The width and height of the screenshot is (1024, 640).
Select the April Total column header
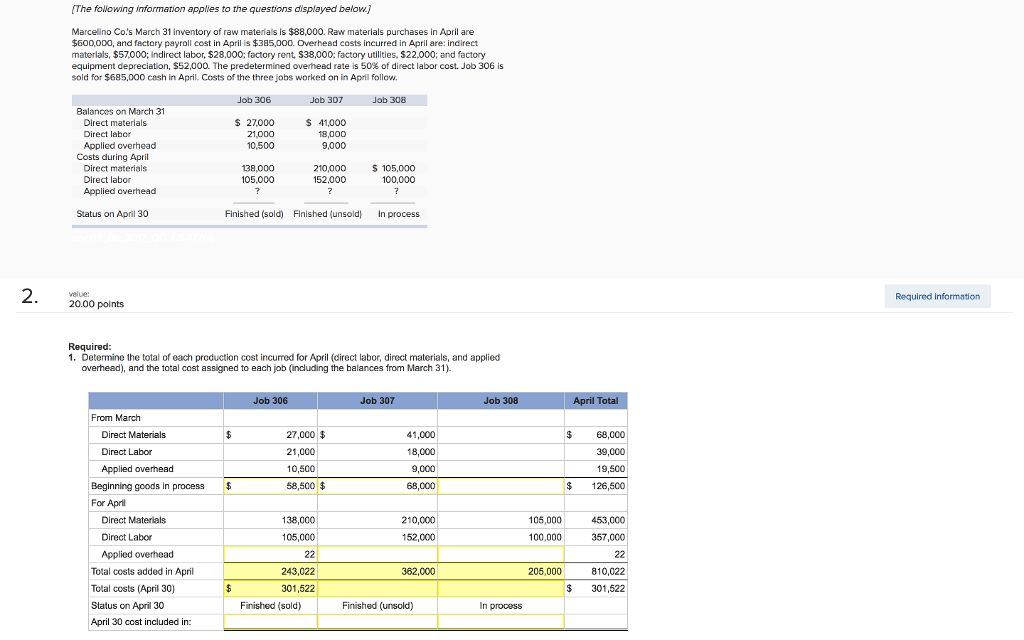click(596, 400)
